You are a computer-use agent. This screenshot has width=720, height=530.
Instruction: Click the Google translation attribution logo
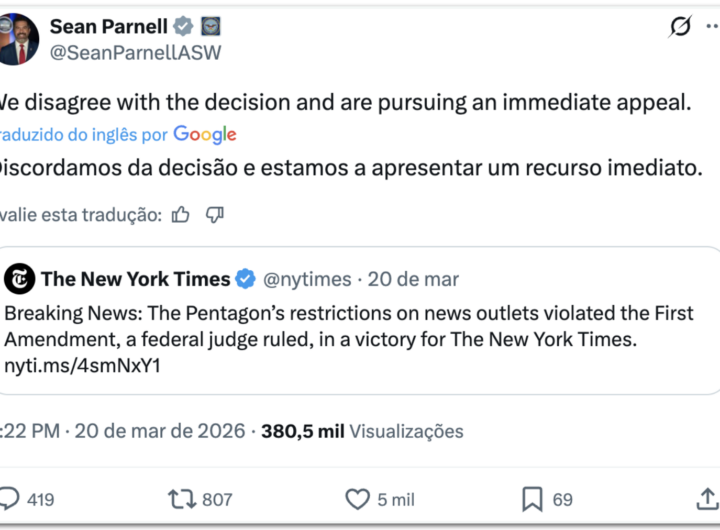(204, 134)
